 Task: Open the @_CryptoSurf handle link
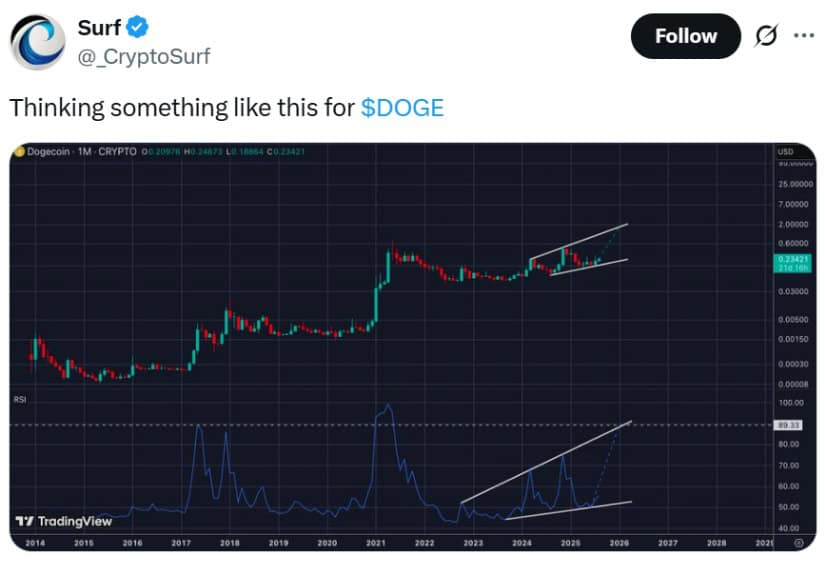144,56
